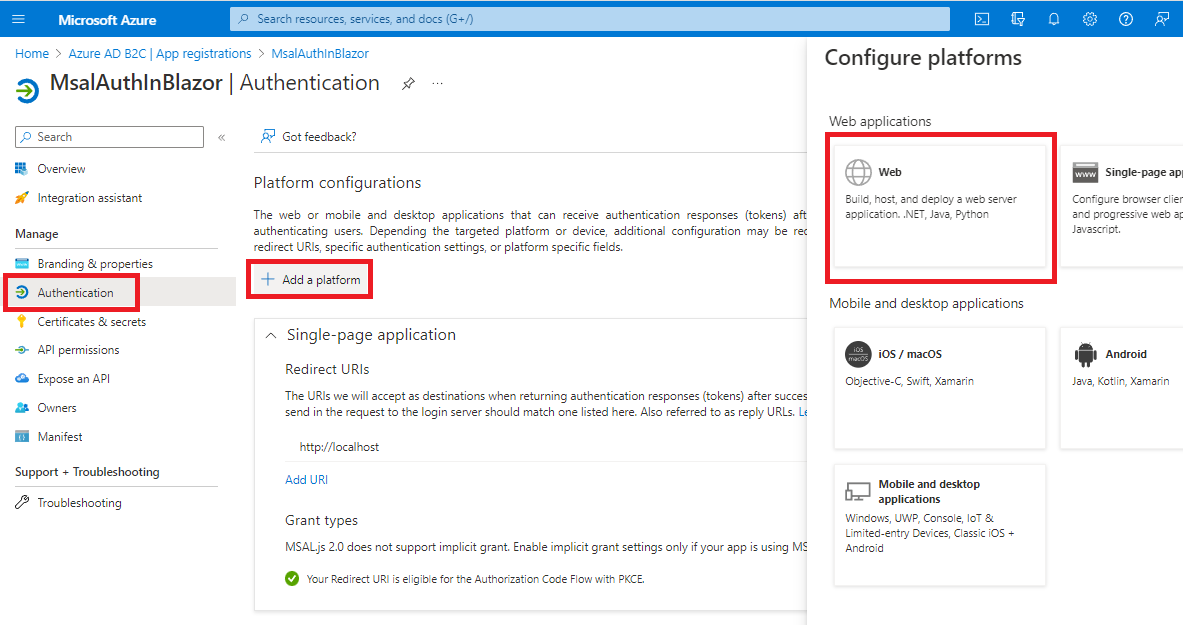1183x625 pixels.
Task: Click the Android robot icon
Action: click(x=1085, y=354)
